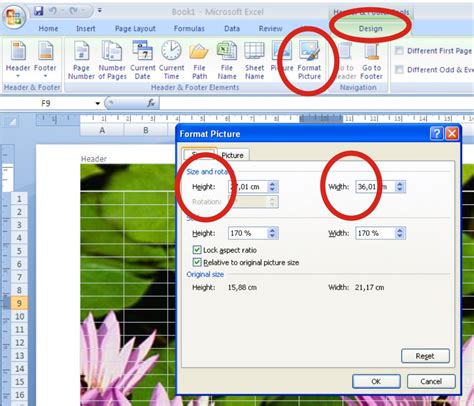Select row 1 header
474x406 pixels.
pos(19,199)
